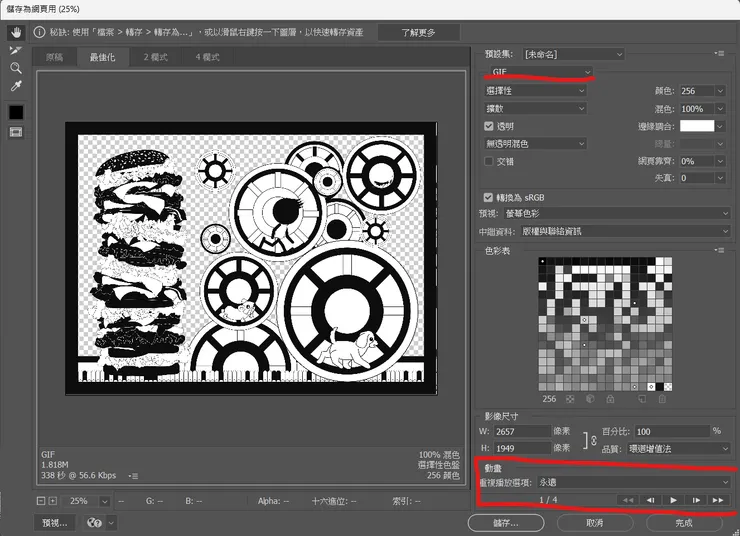Delete selected color trash icon

662,399
